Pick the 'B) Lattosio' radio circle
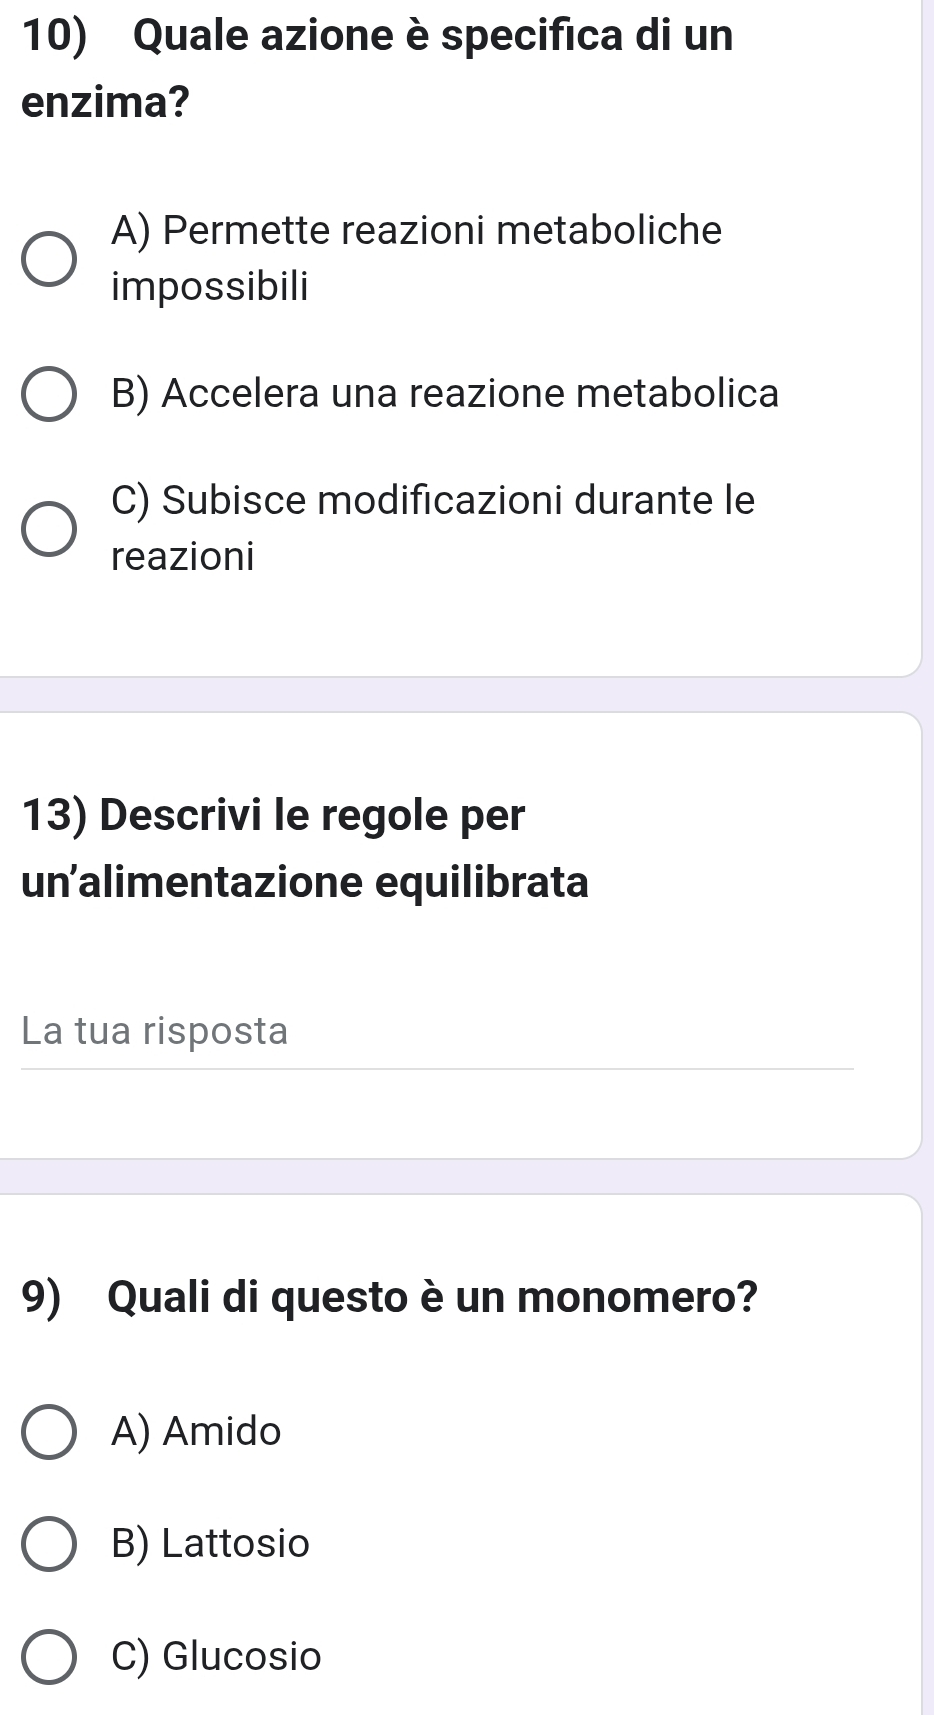The width and height of the screenshot is (934, 1715). click(x=48, y=1544)
